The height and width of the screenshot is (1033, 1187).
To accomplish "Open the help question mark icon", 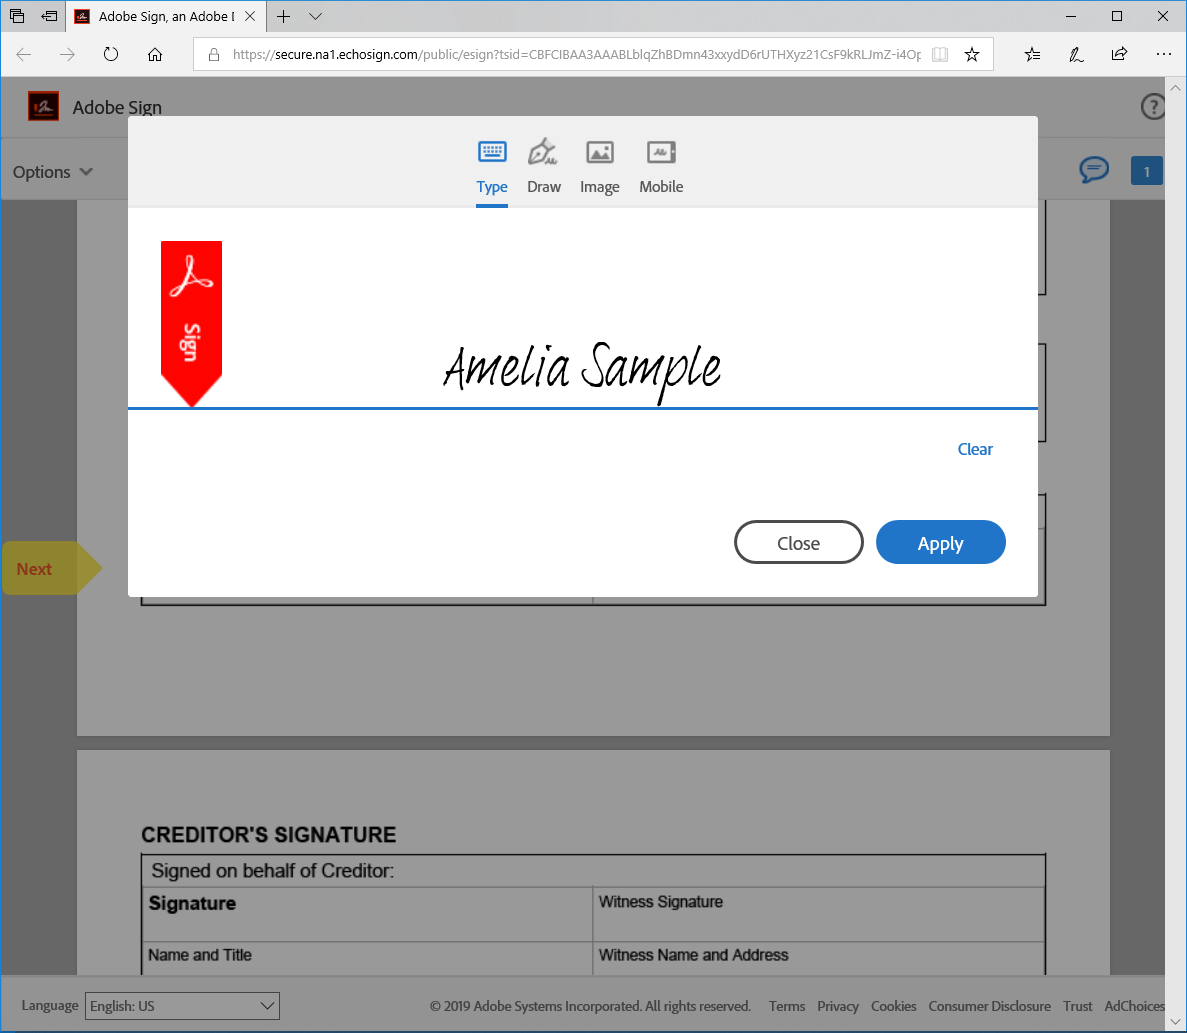I will (x=1153, y=107).
